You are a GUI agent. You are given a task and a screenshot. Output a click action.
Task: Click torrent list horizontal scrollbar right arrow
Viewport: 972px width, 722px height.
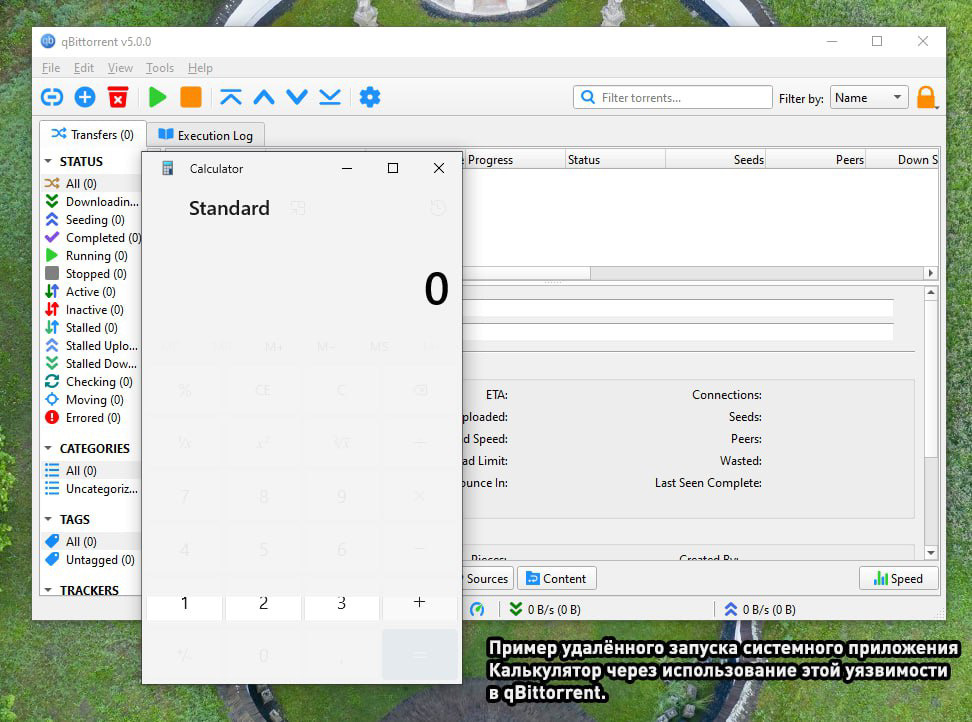[x=930, y=273]
